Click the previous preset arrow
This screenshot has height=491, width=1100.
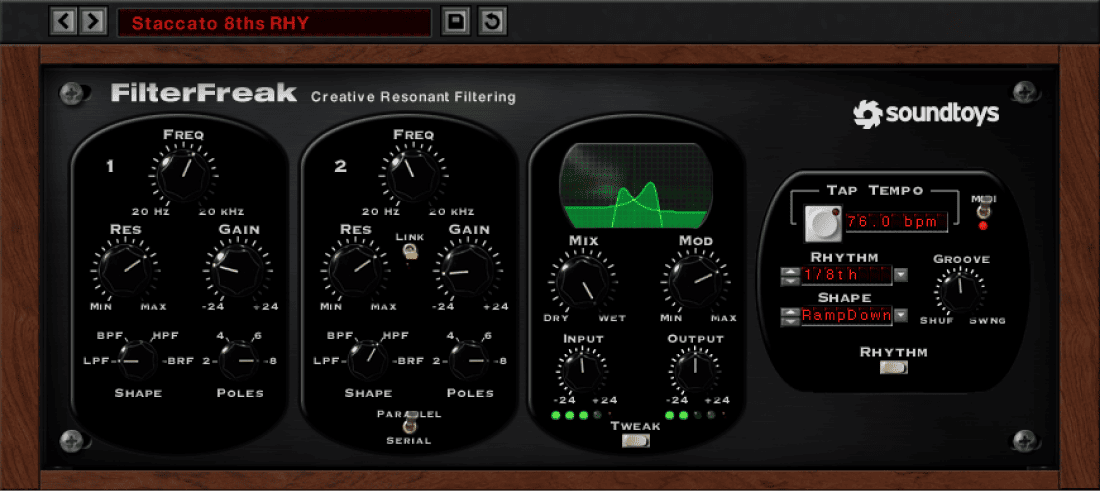pyautogui.click(x=63, y=21)
